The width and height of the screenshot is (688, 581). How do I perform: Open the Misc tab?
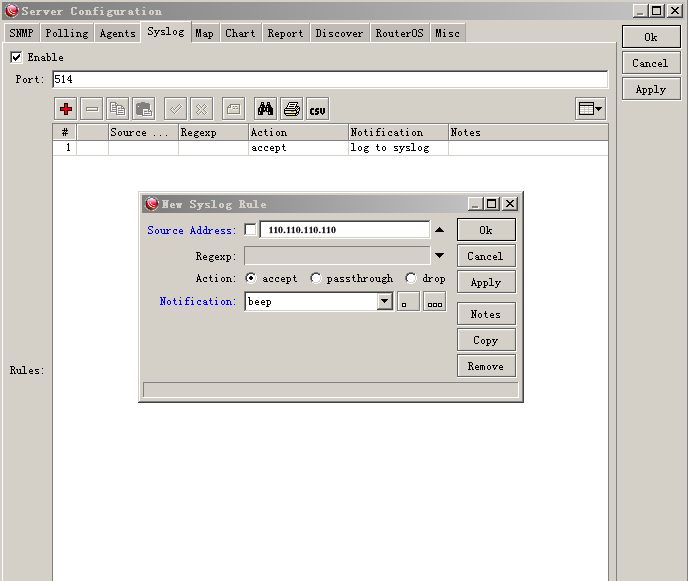pos(448,33)
